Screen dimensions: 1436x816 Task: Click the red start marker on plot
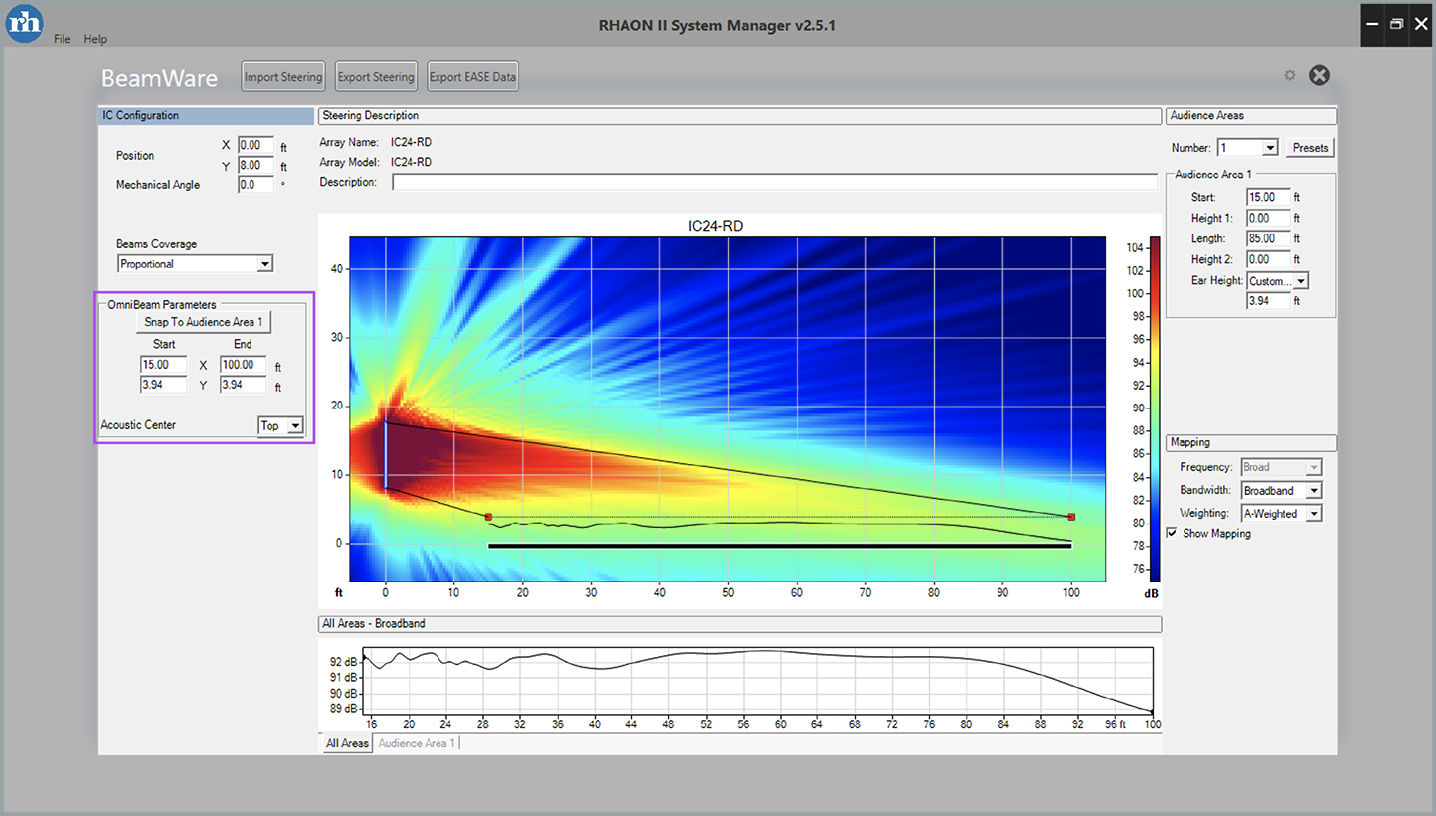click(488, 517)
